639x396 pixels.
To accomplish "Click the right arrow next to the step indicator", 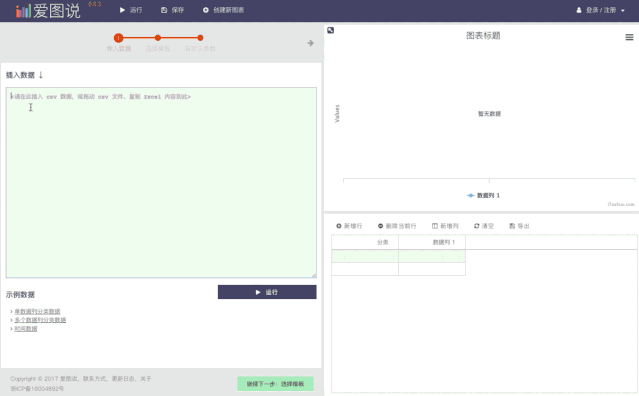I will pos(311,43).
